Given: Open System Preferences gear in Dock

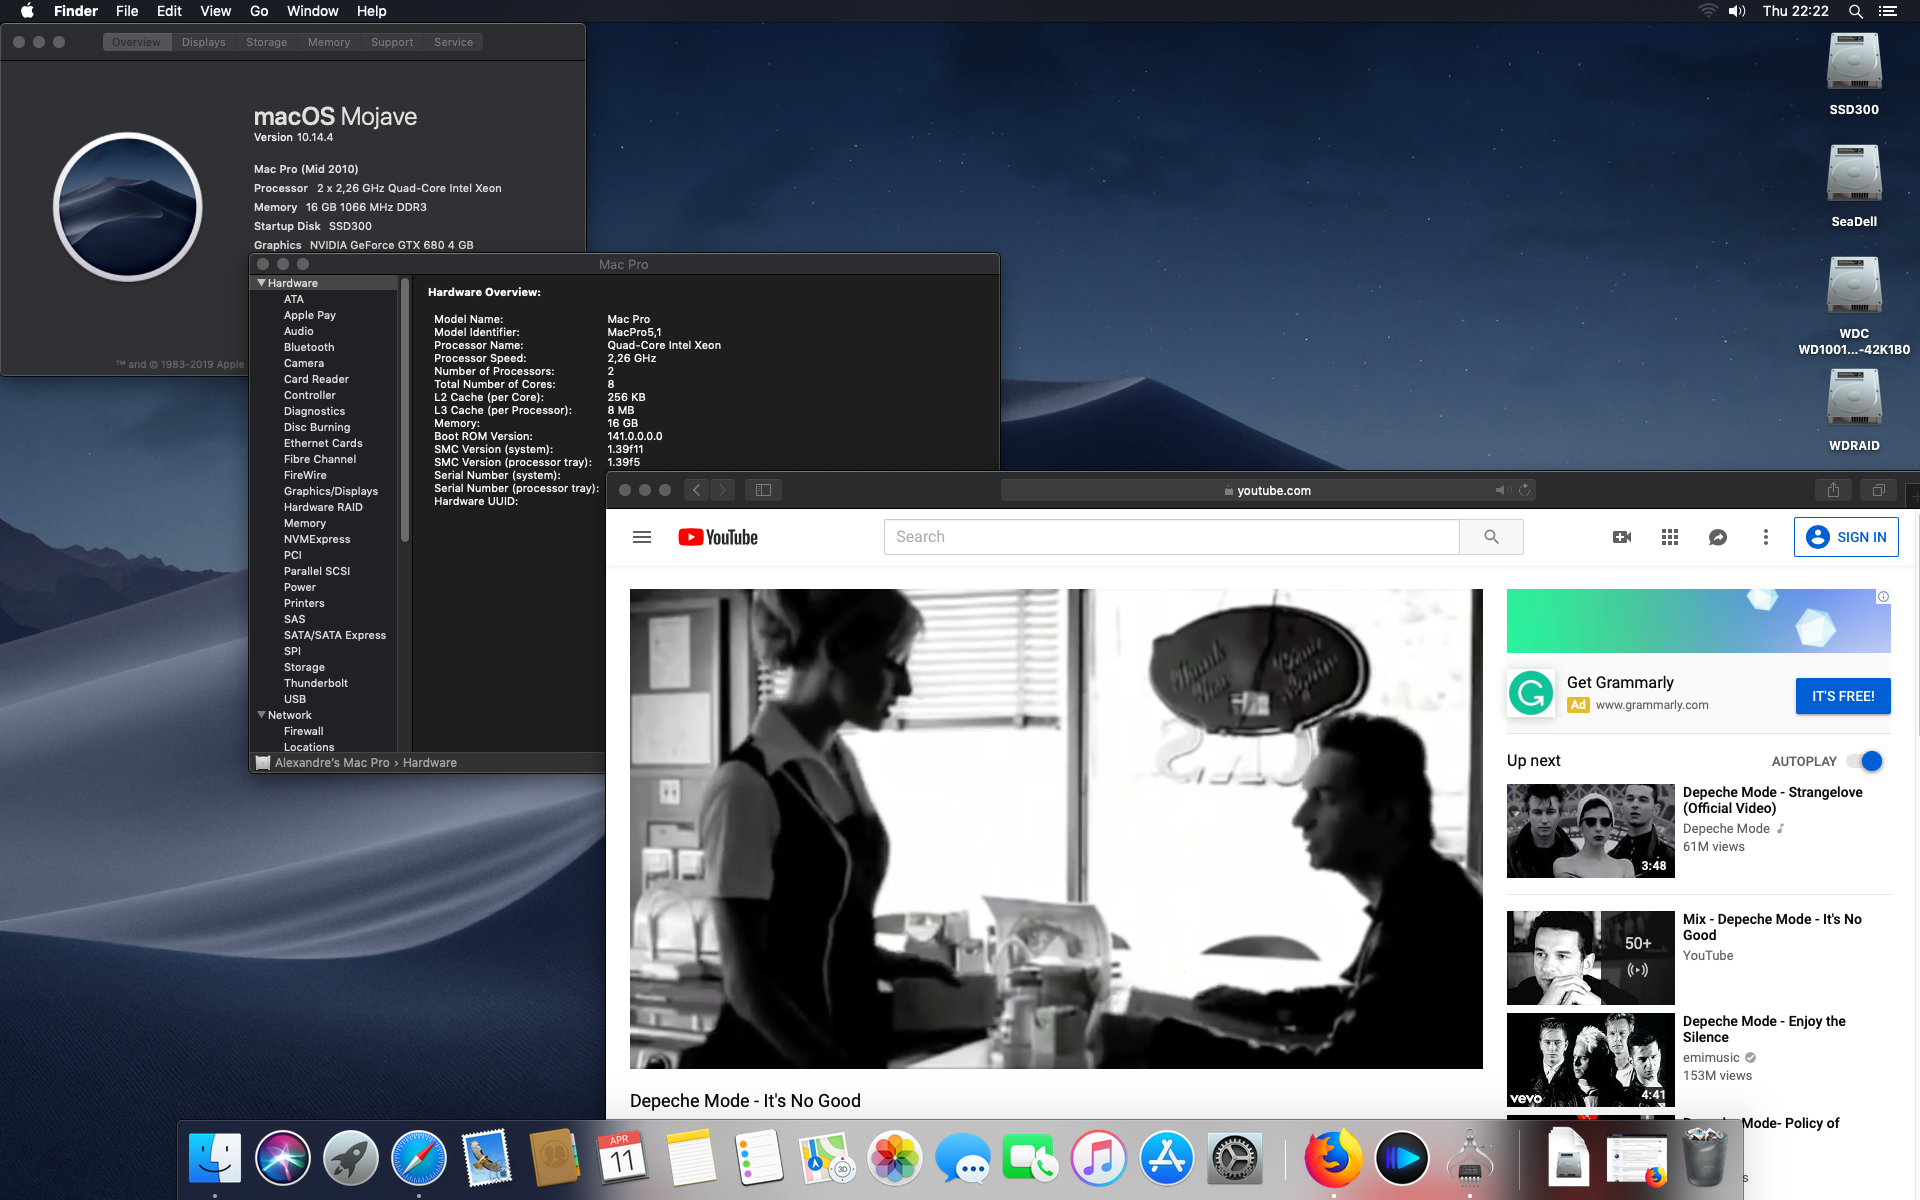Looking at the screenshot, I should pyautogui.click(x=1235, y=1159).
